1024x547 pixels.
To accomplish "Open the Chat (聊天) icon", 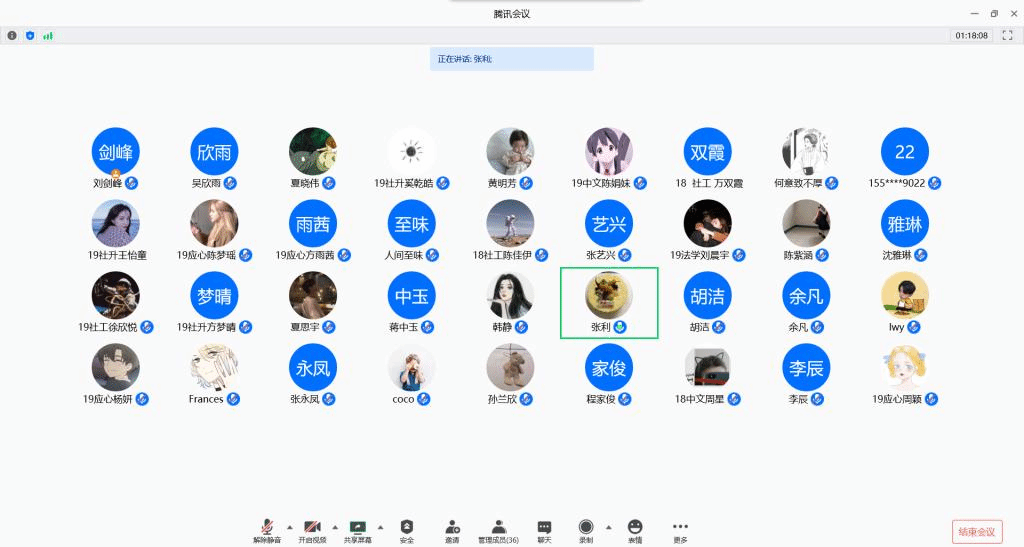I will [544, 529].
